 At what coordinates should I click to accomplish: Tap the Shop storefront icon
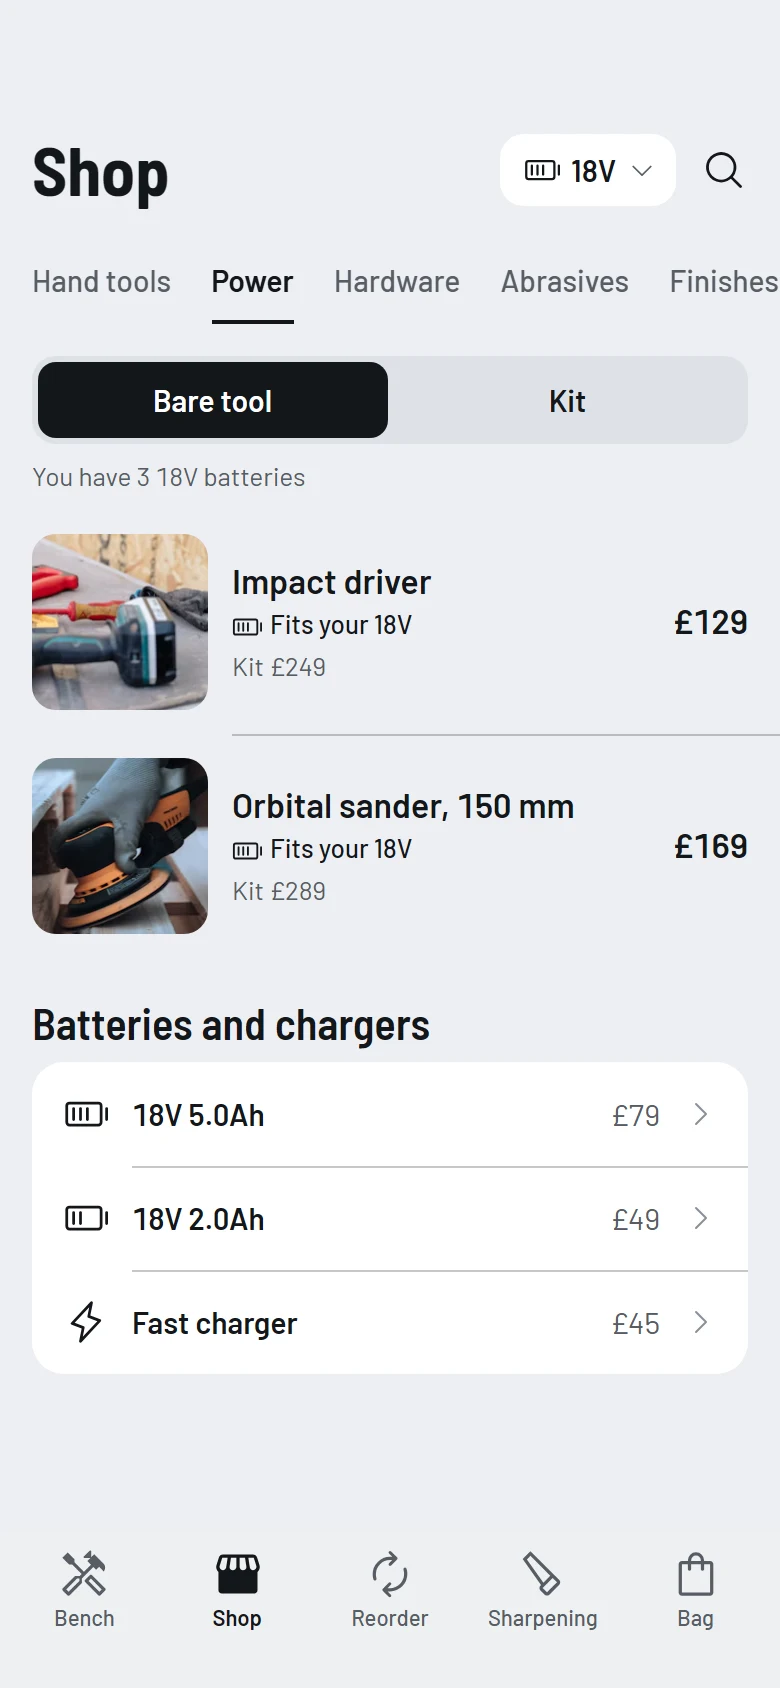pyautogui.click(x=237, y=1574)
